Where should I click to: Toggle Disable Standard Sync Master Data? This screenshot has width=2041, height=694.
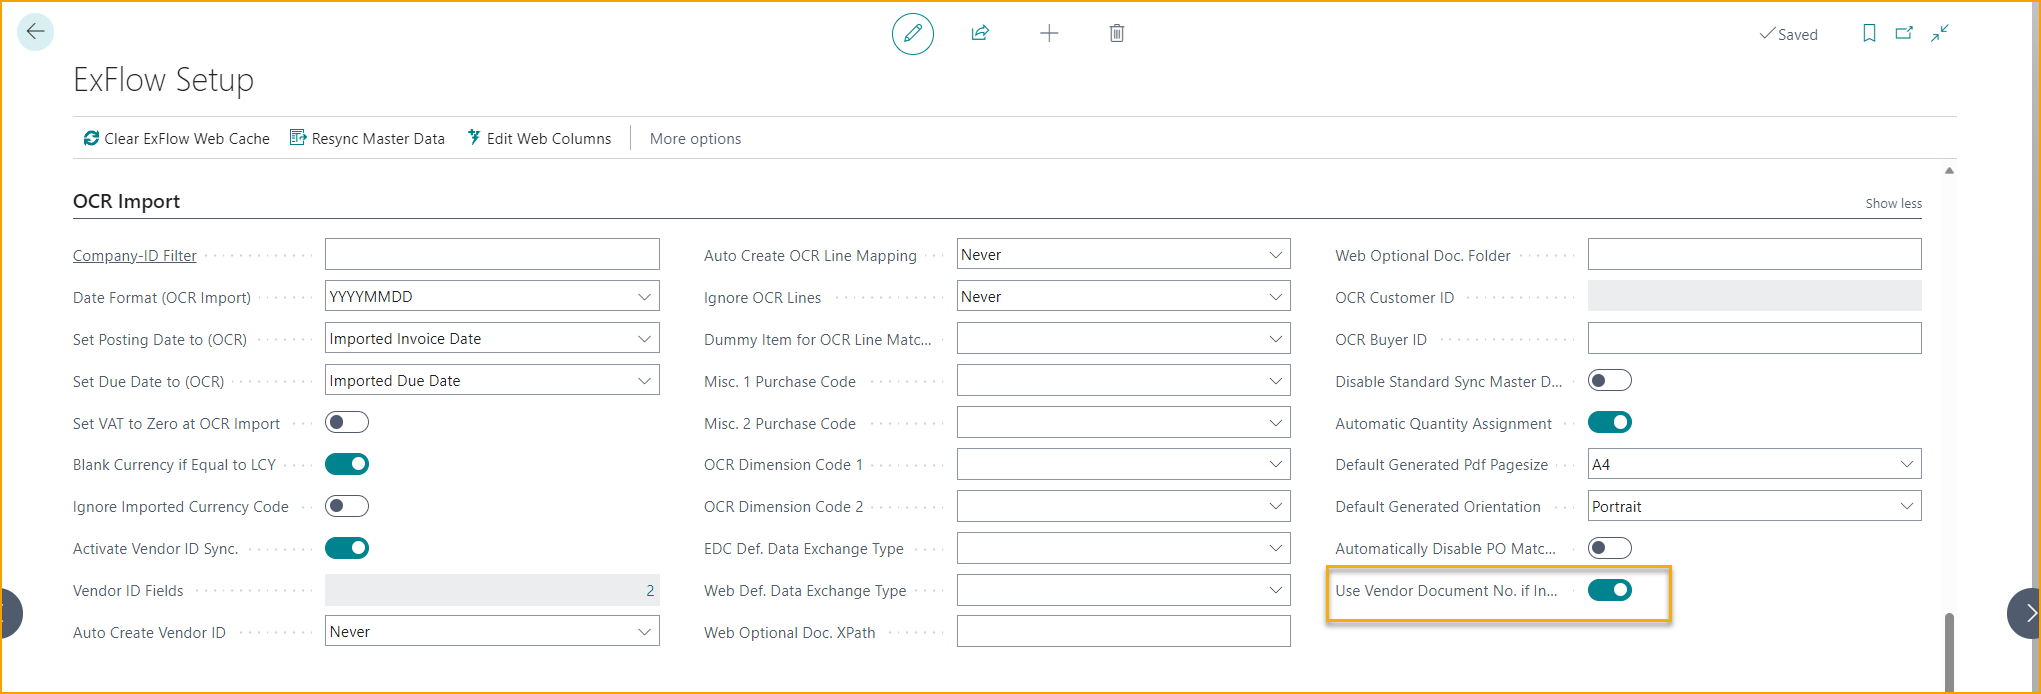click(x=1610, y=380)
